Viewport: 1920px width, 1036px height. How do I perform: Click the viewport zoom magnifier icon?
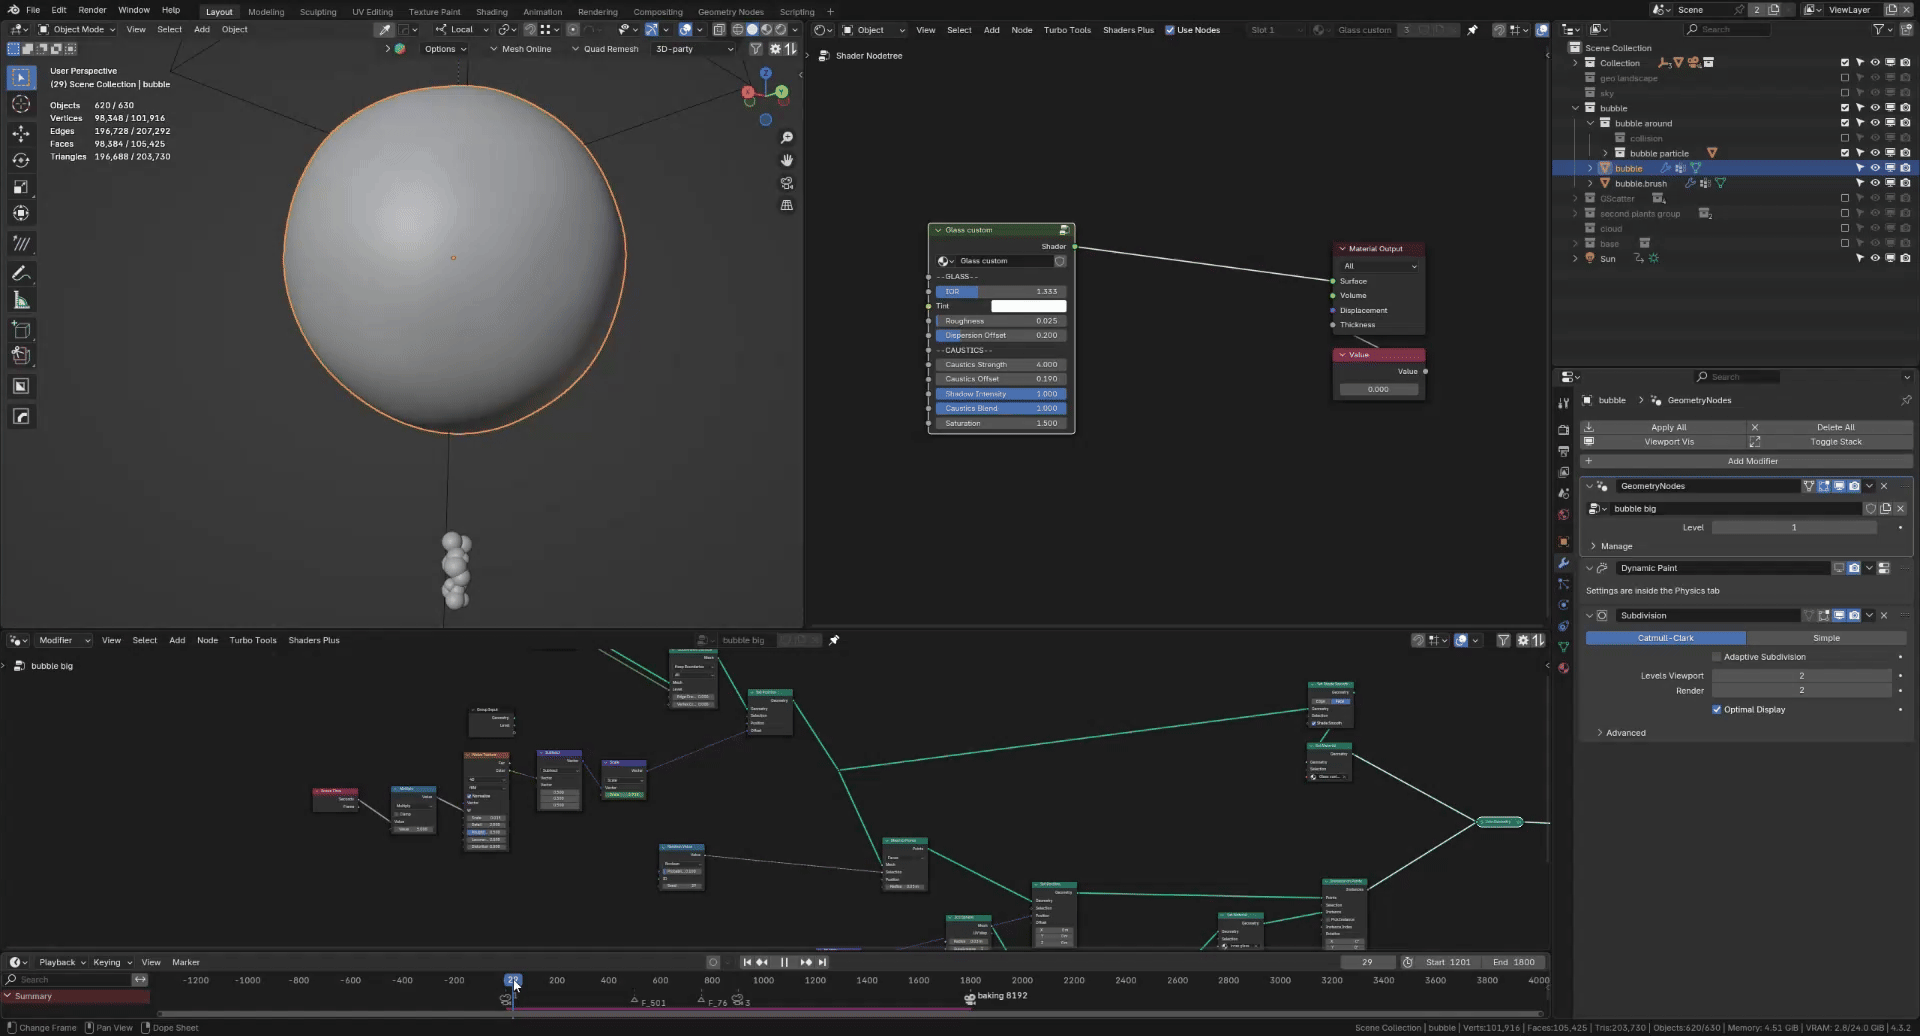tap(787, 138)
